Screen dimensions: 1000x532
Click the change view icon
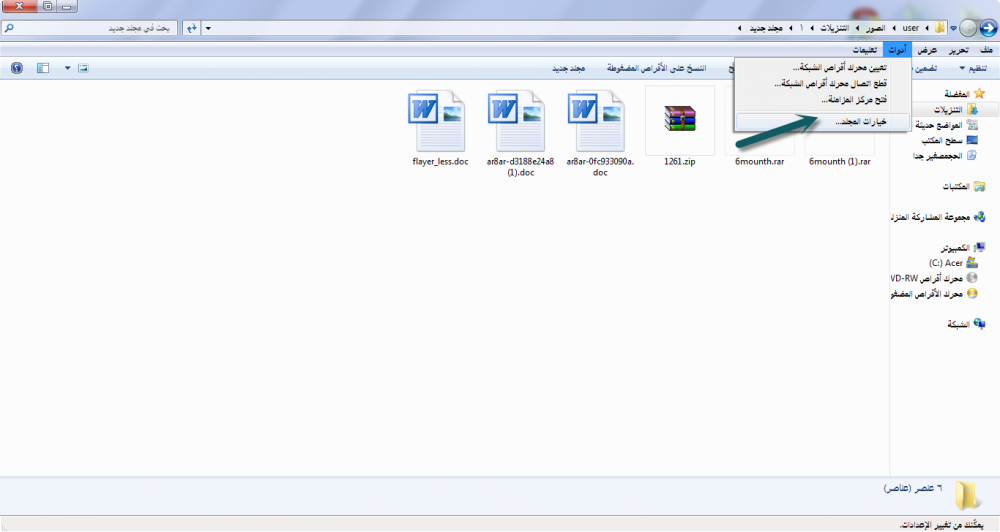pyautogui.click(x=84, y=68)
